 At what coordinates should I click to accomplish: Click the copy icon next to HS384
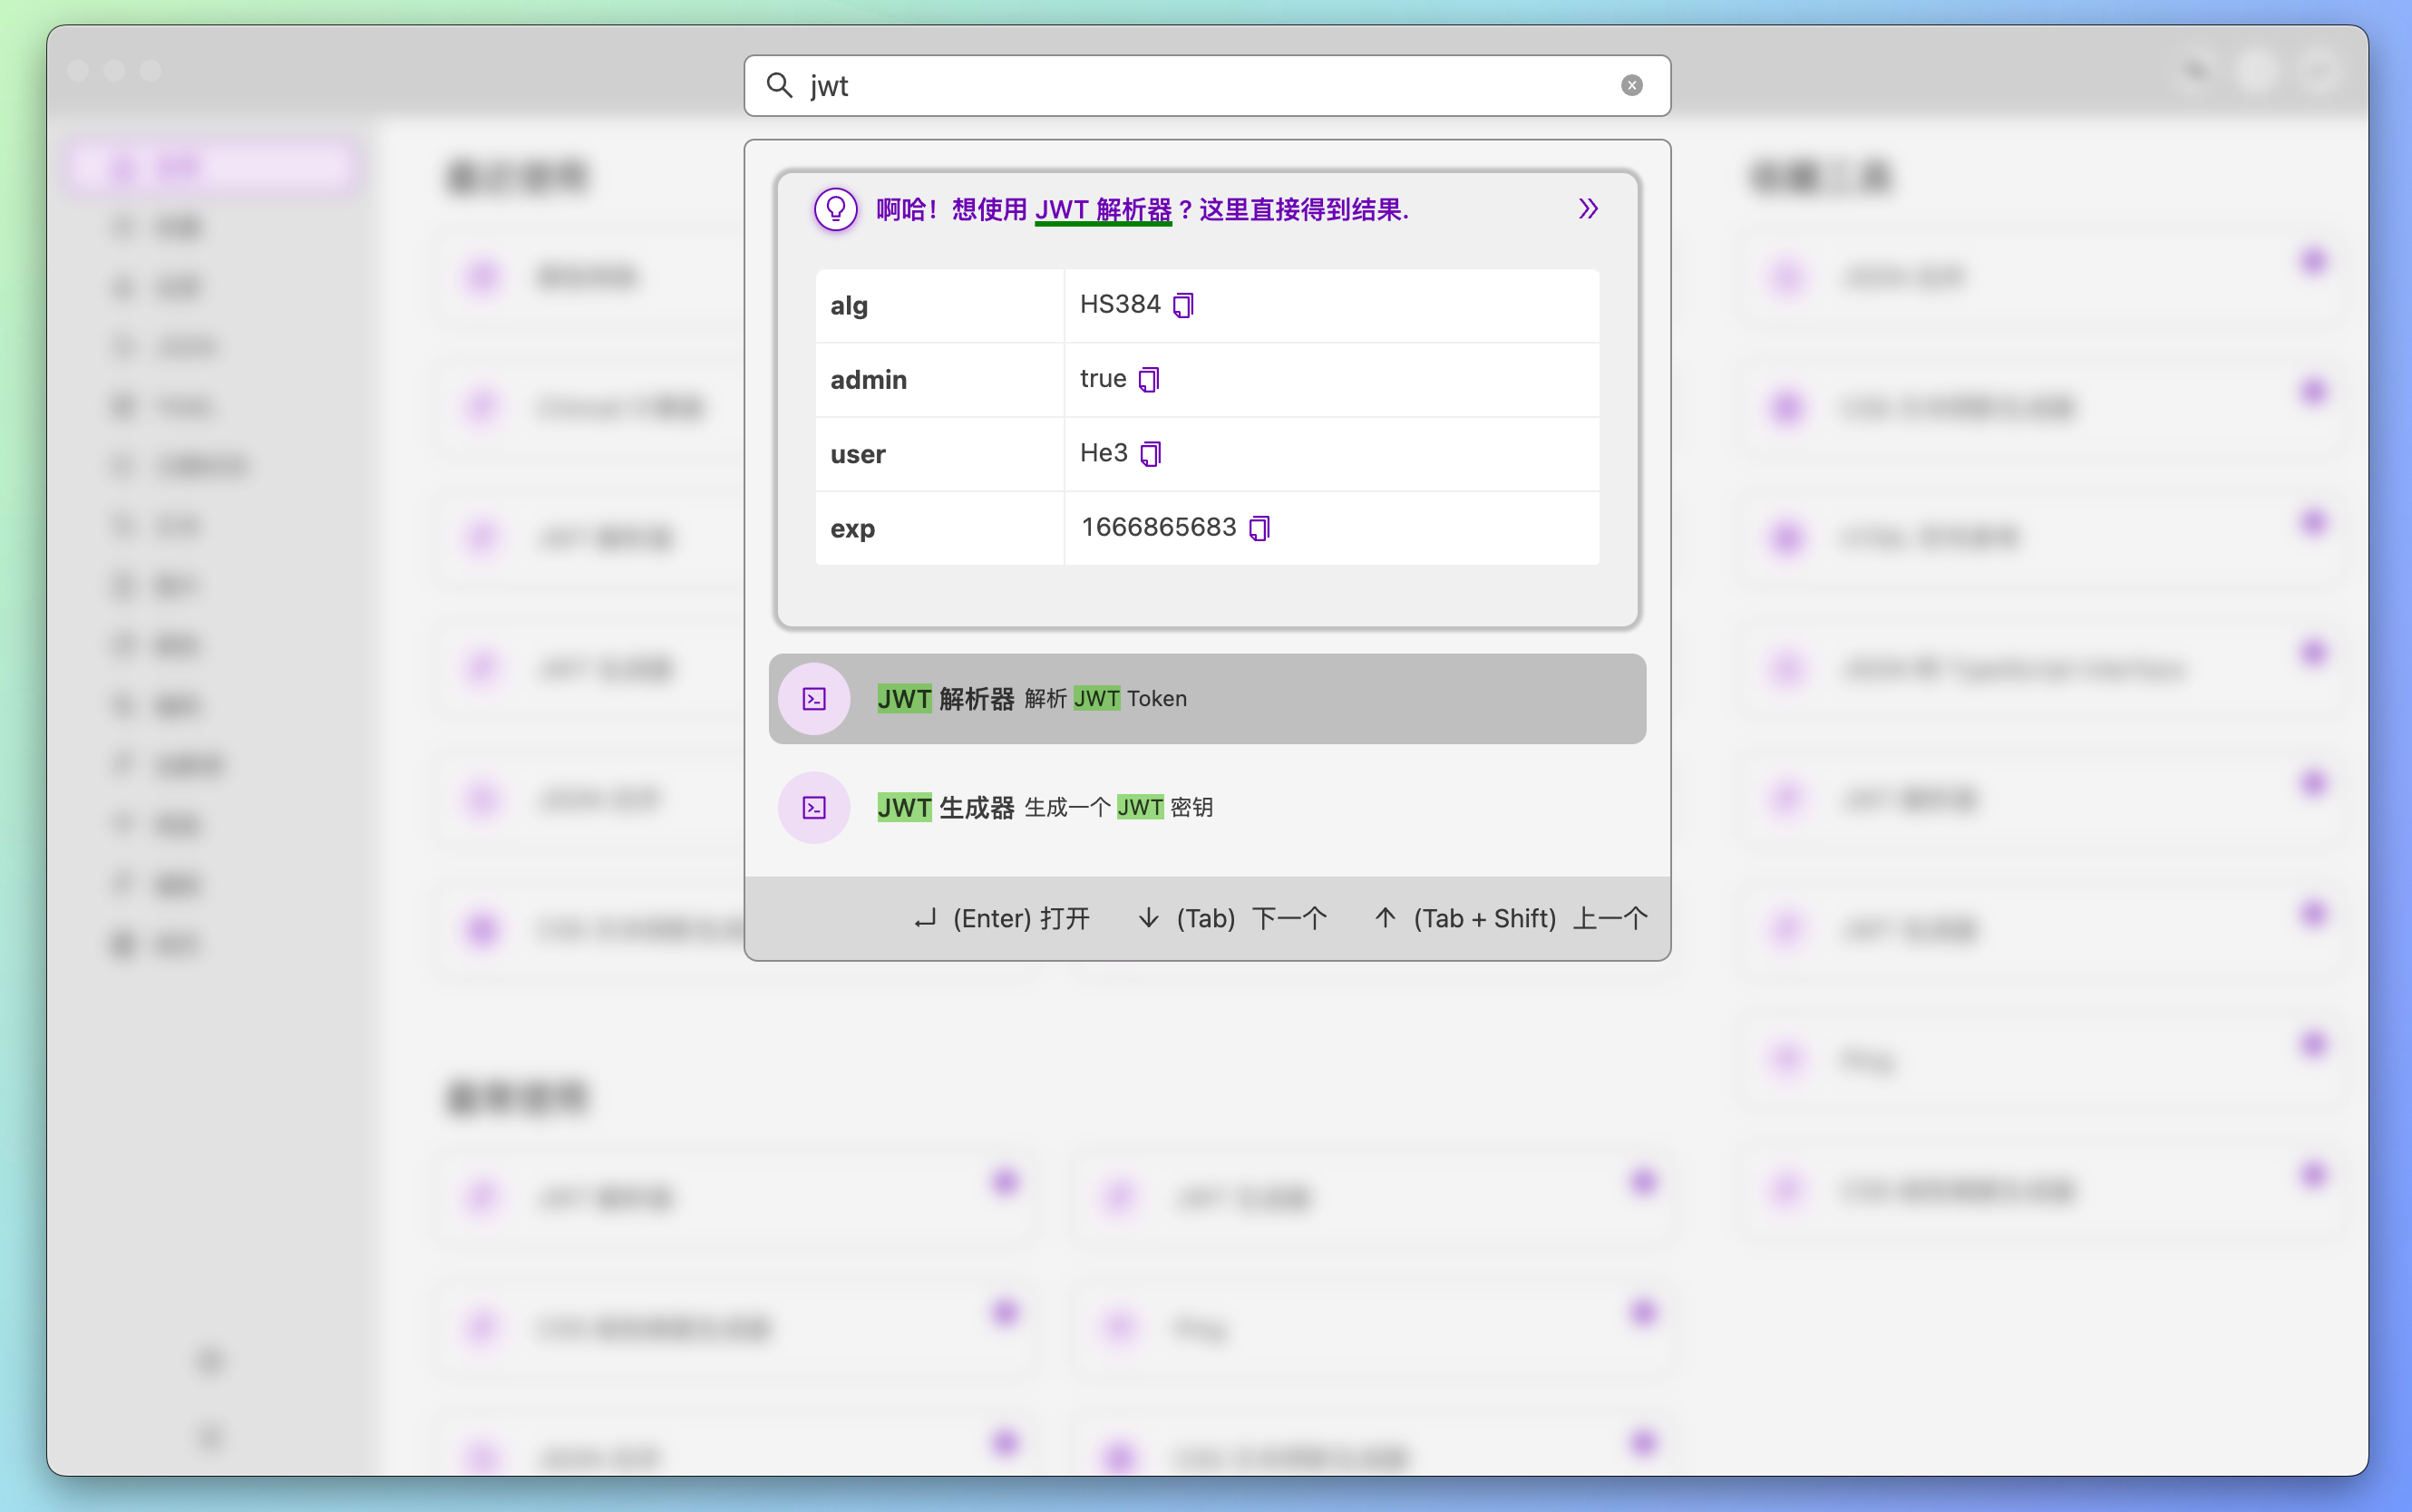pyautogui.click(x=1183, y=305)
